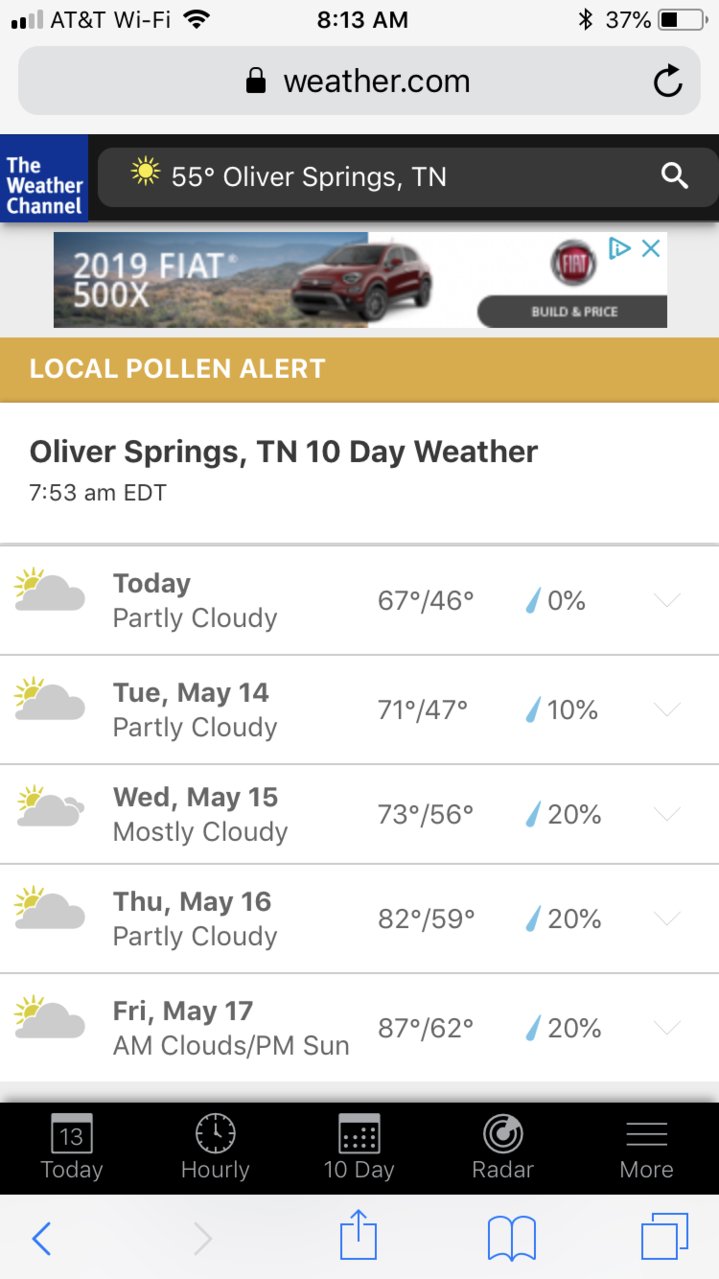Reload the page with refresh icon
This screenshot has height=1279, width=719.
point(667,81)
